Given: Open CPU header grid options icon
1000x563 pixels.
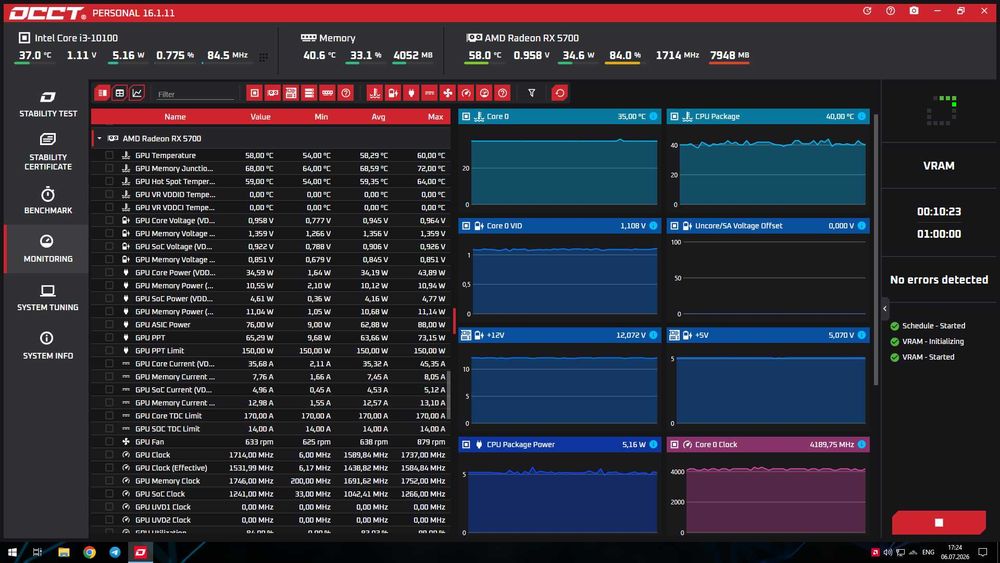Looking at the screenshot, I should click(263, 57).
